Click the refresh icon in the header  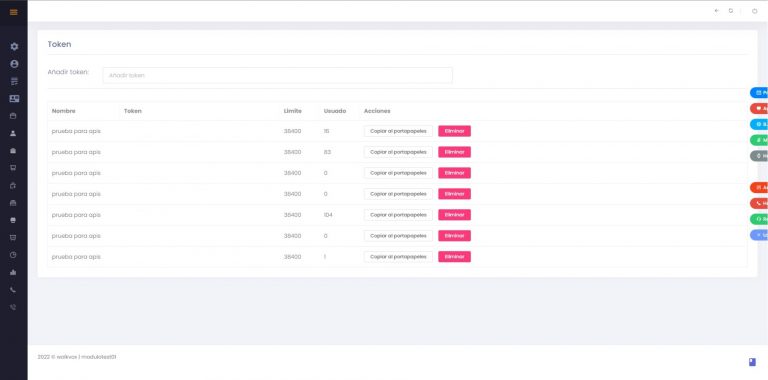tap(731, 11)
